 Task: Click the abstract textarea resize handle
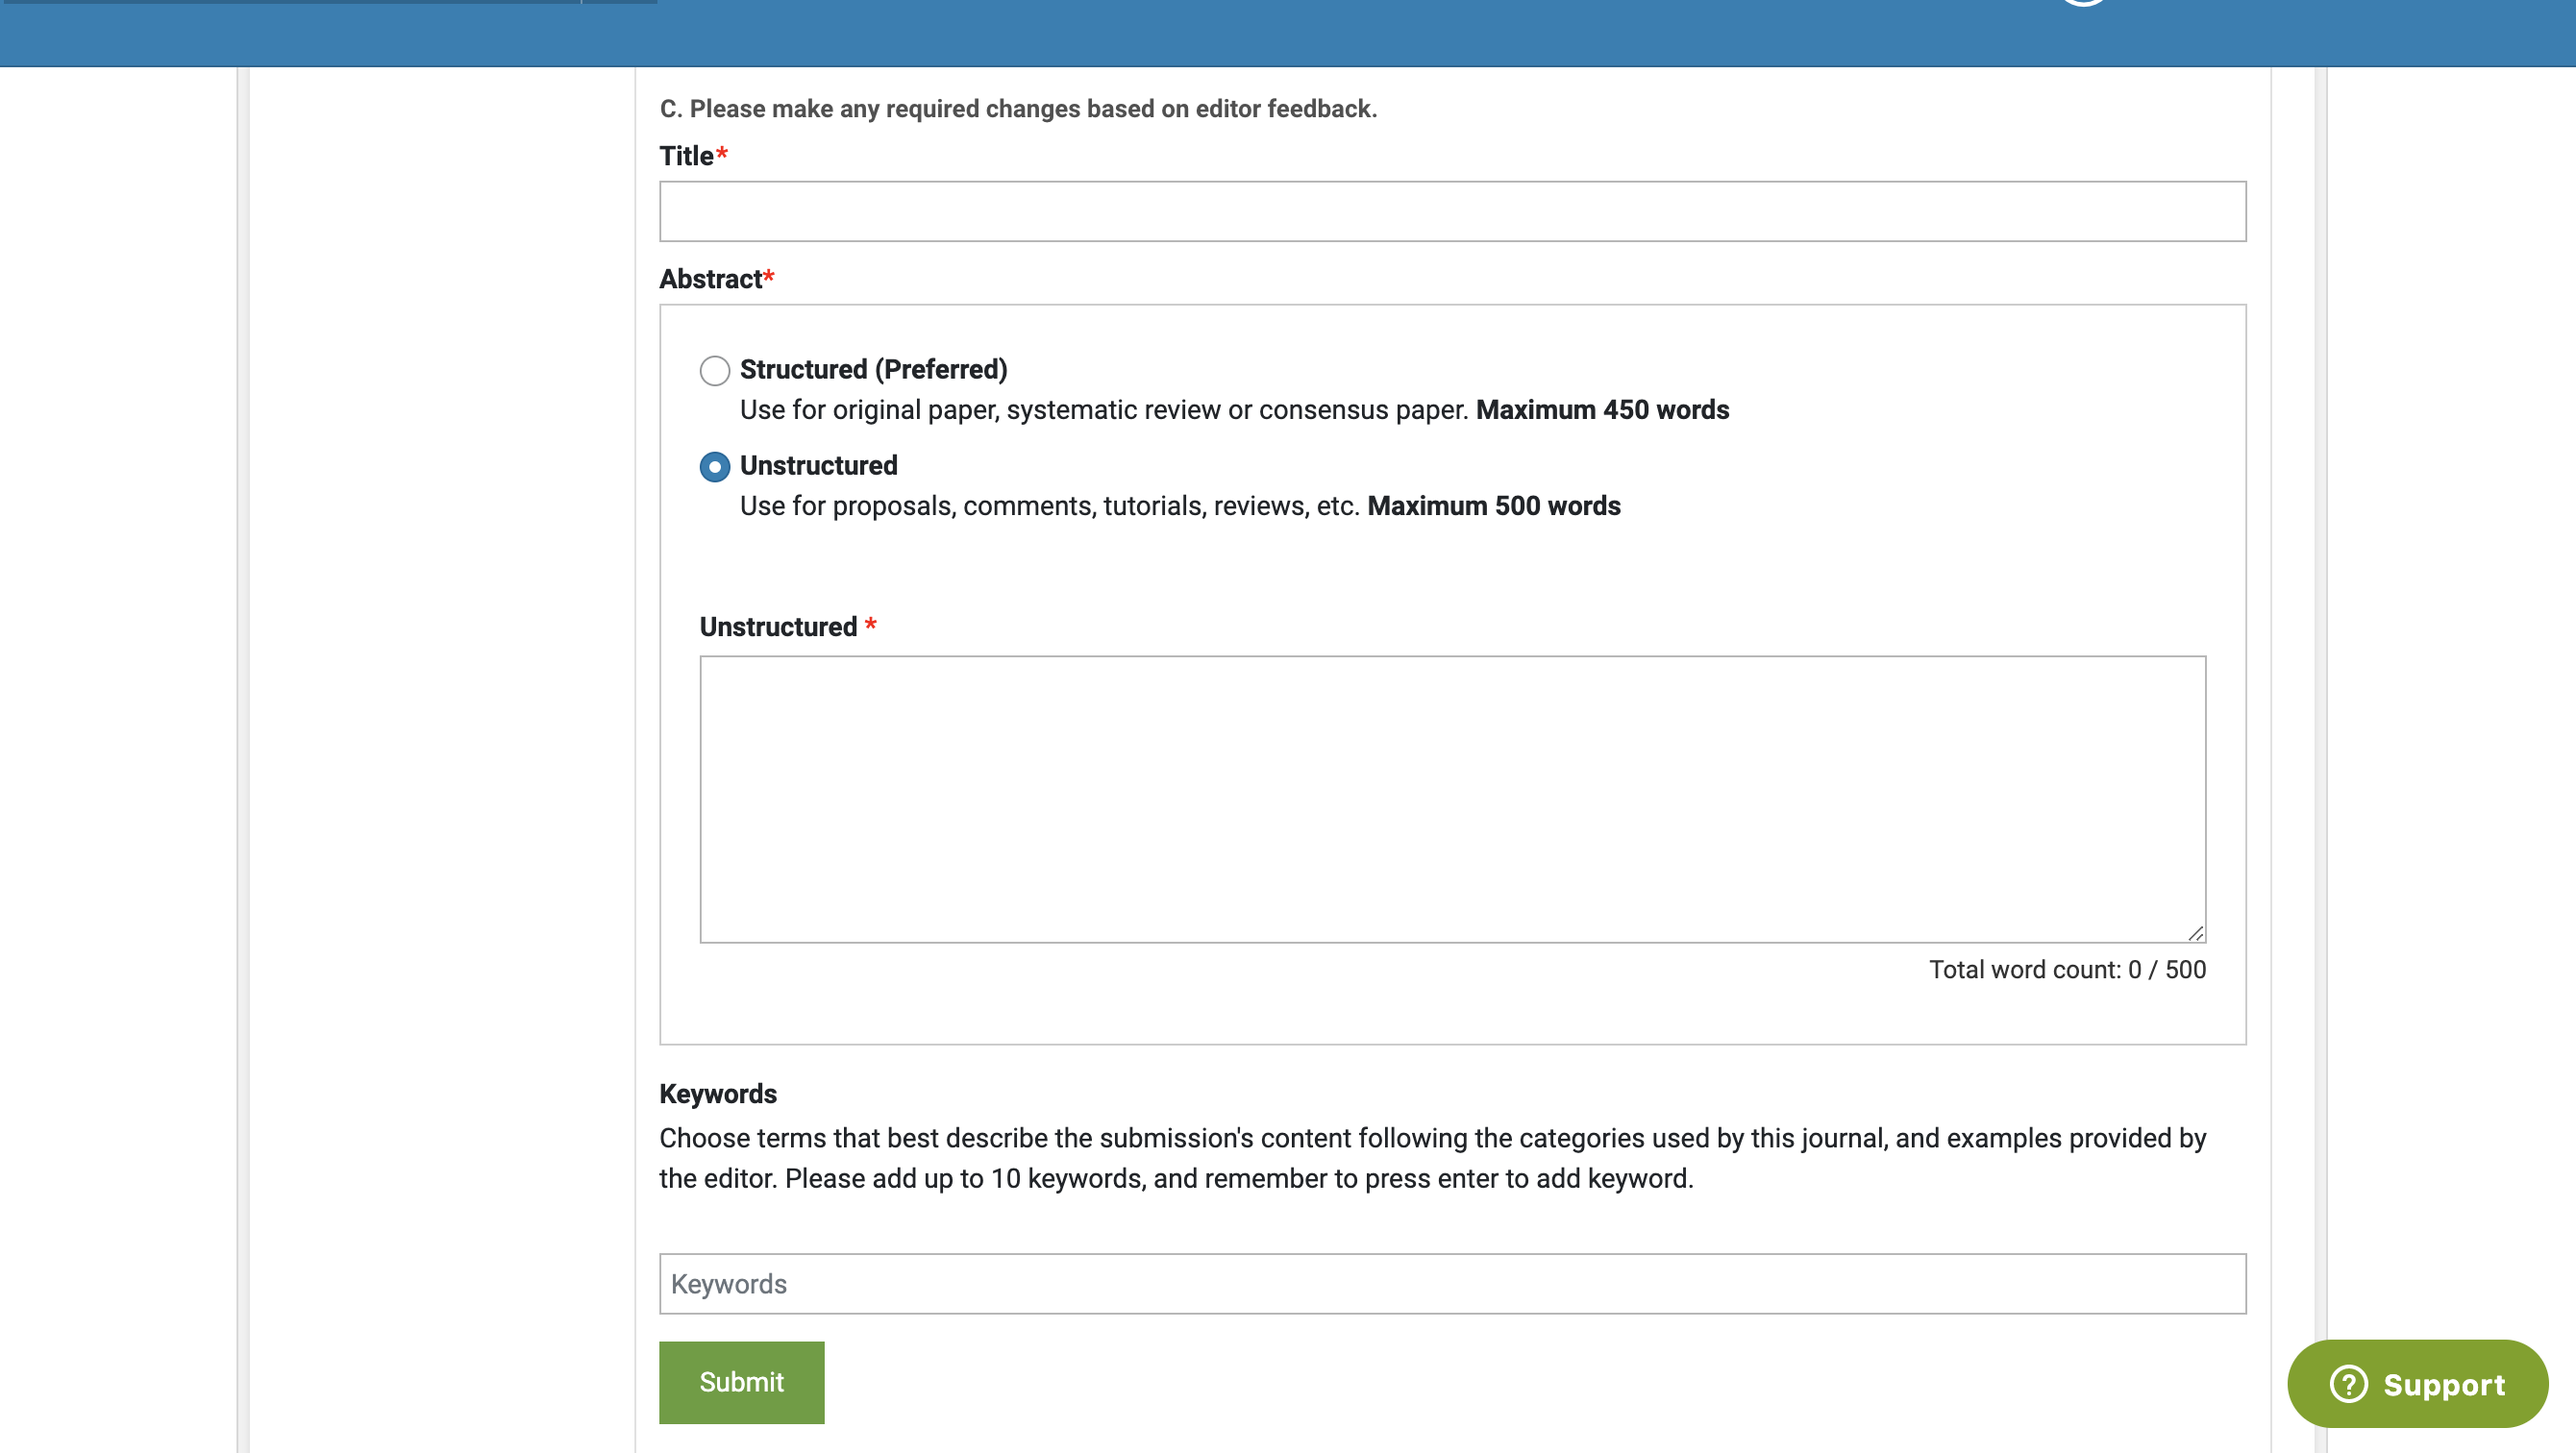[x=2195, y=933]
